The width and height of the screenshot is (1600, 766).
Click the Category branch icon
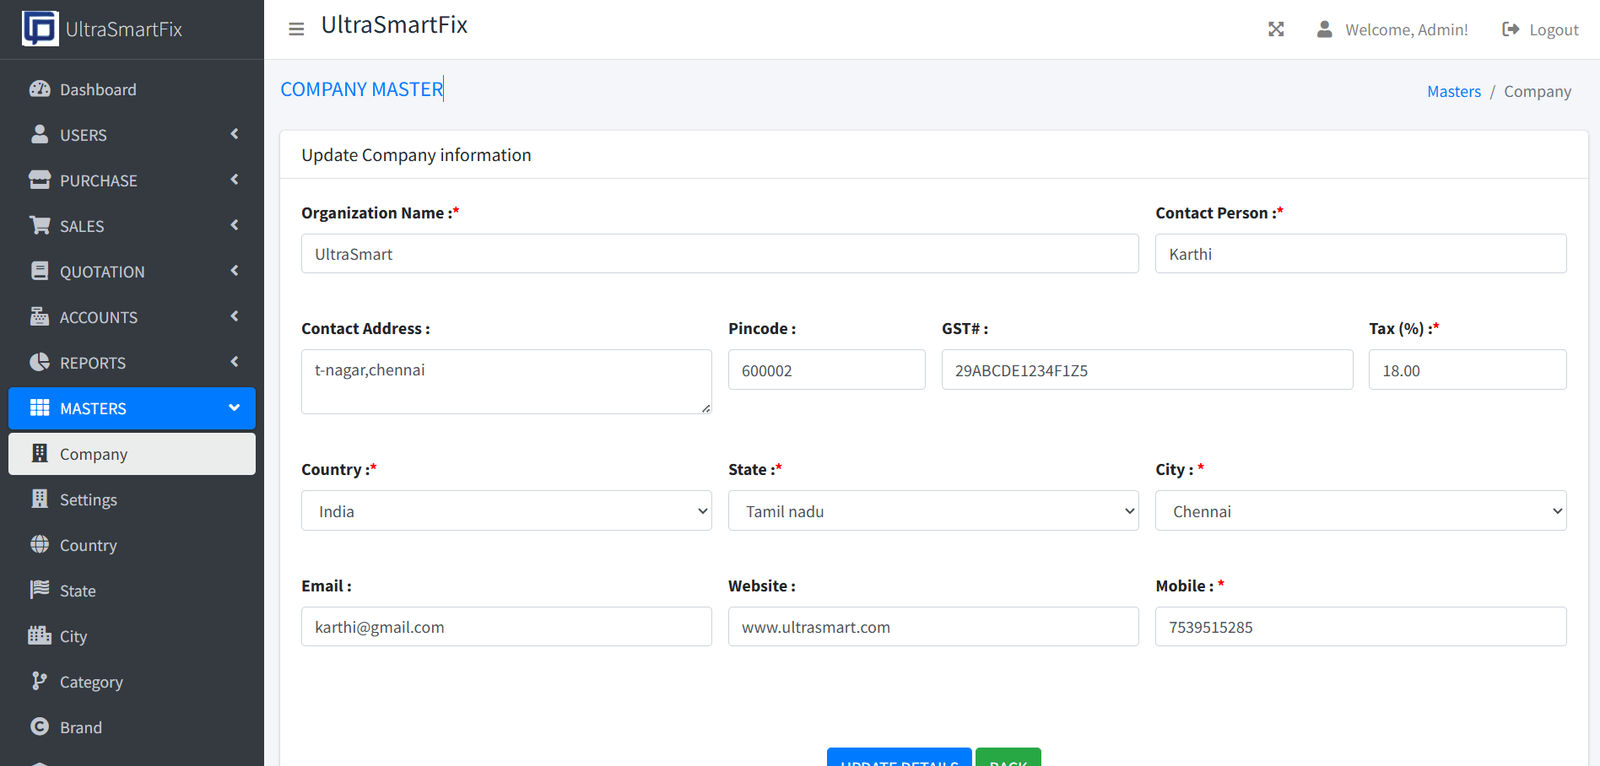(40, 681)
